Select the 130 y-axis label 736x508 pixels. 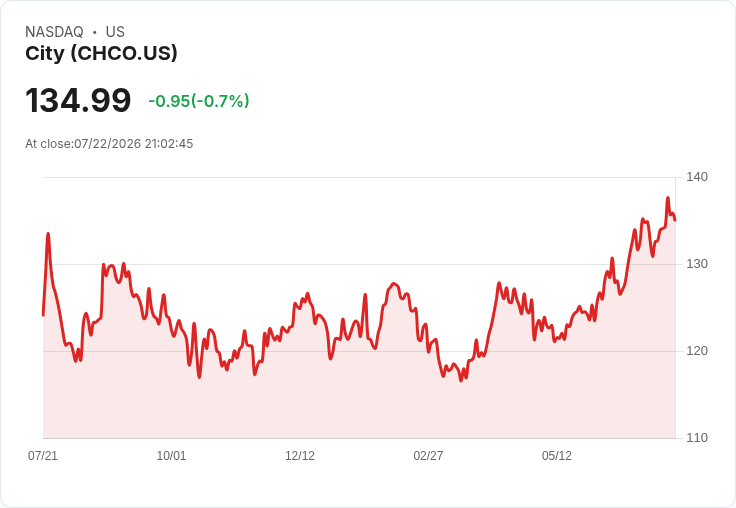697,264
